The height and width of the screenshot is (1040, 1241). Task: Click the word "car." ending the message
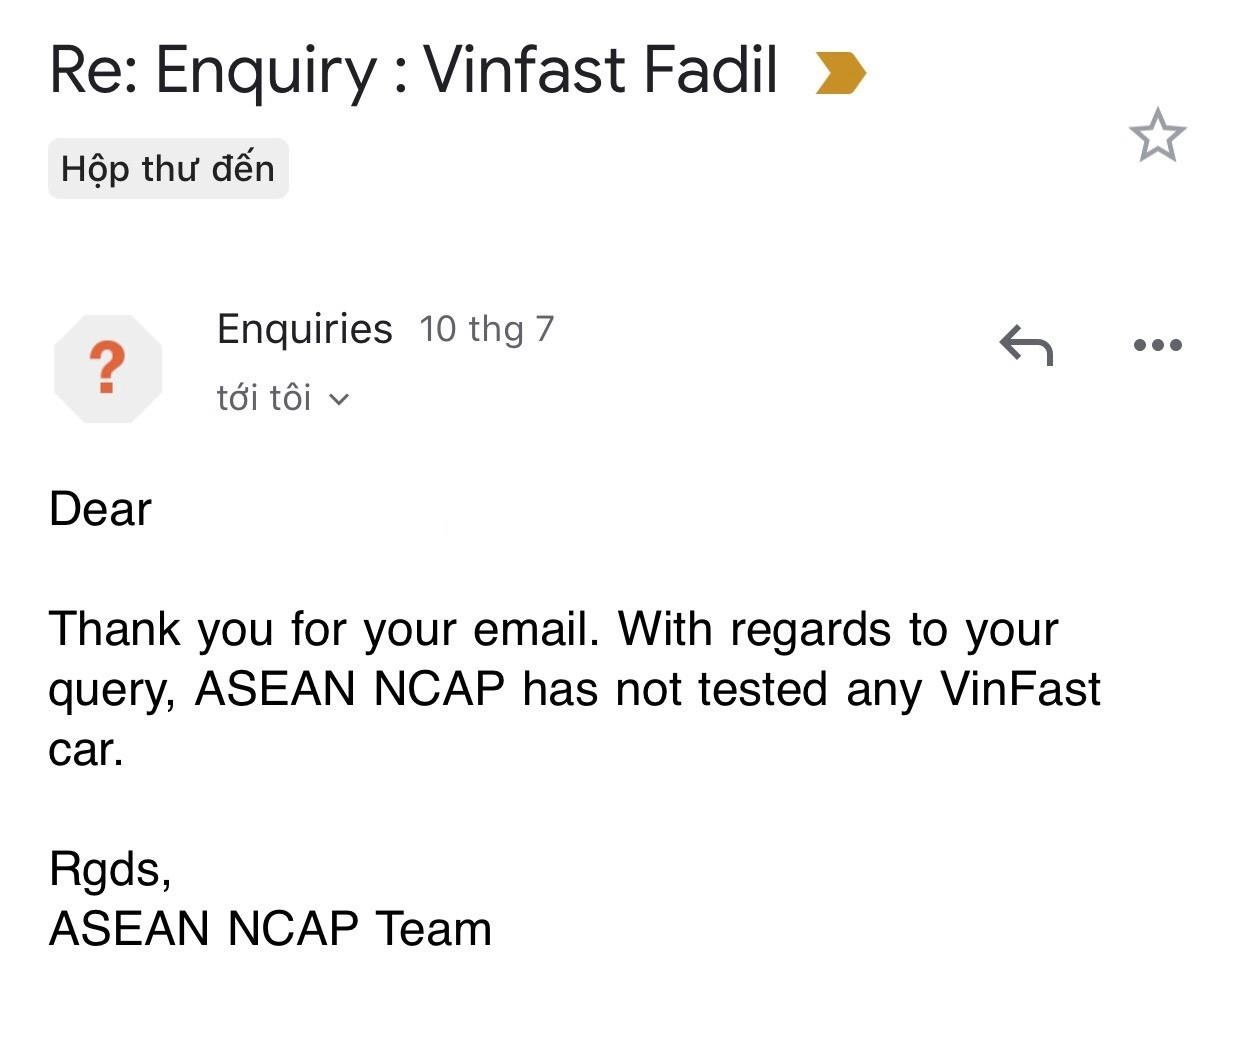(86, 749)
